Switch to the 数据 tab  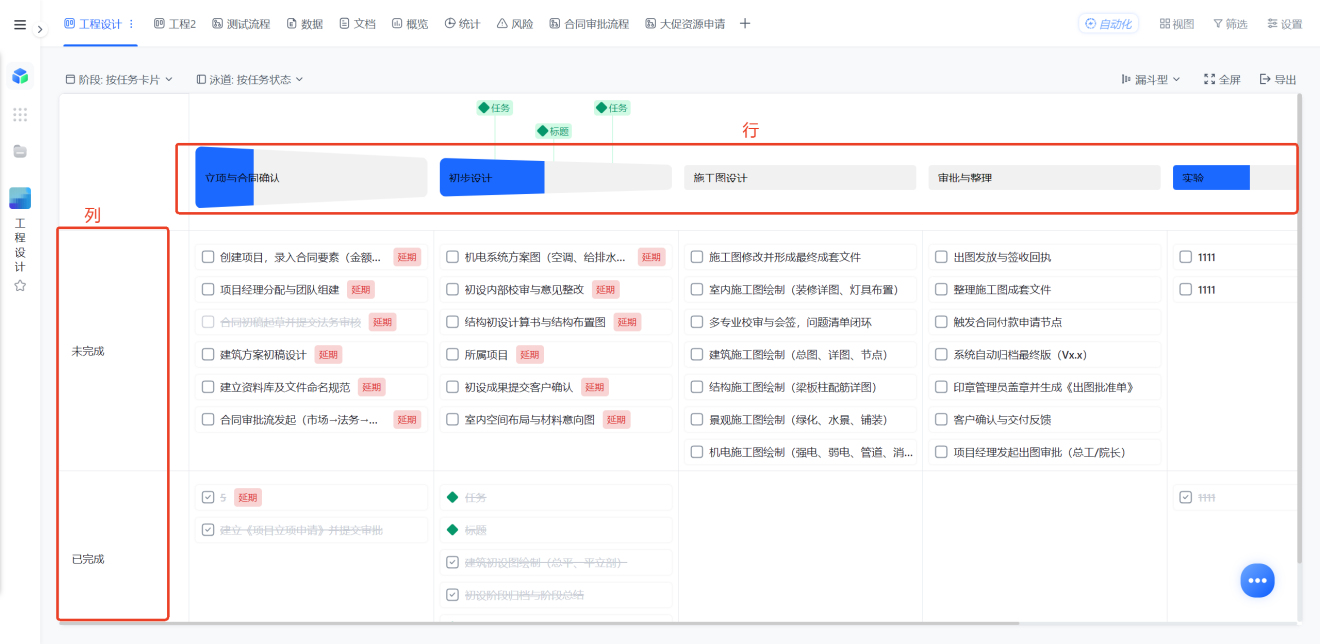click(x=305, y=23)
